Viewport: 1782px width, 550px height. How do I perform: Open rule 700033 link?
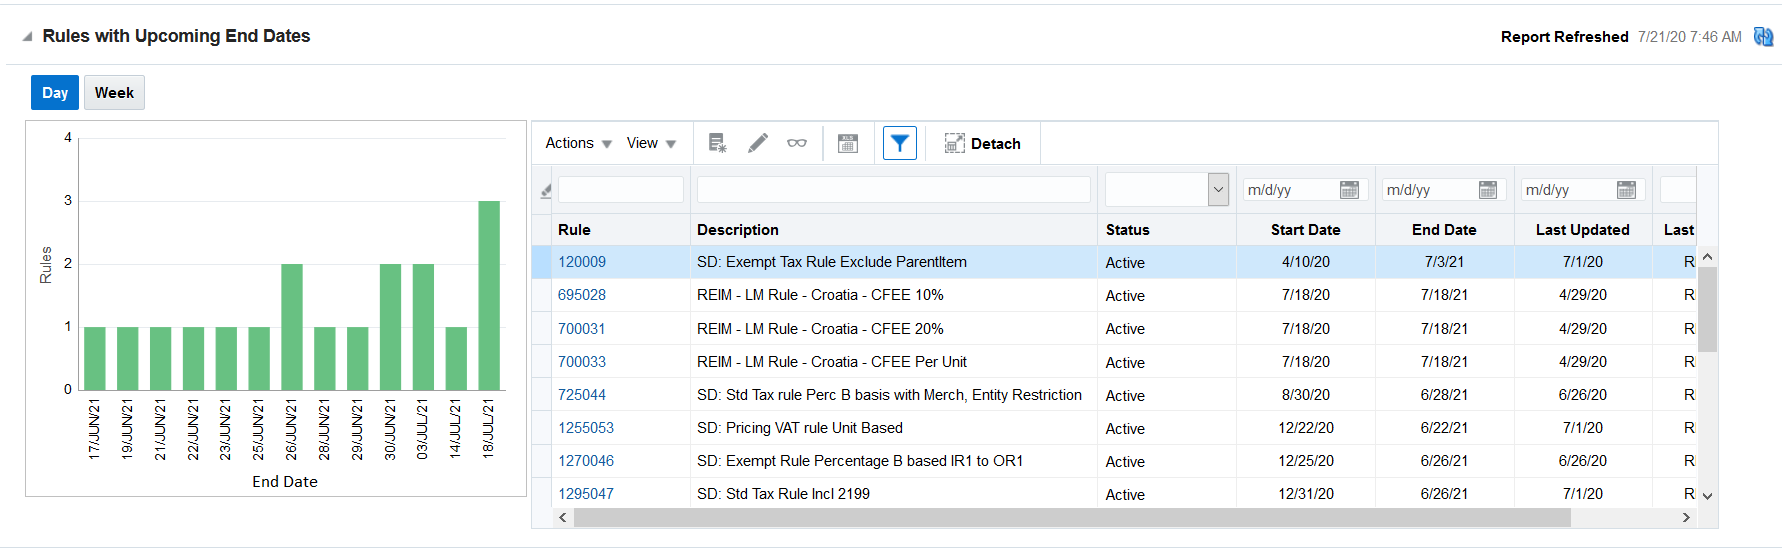coord(582,362)
